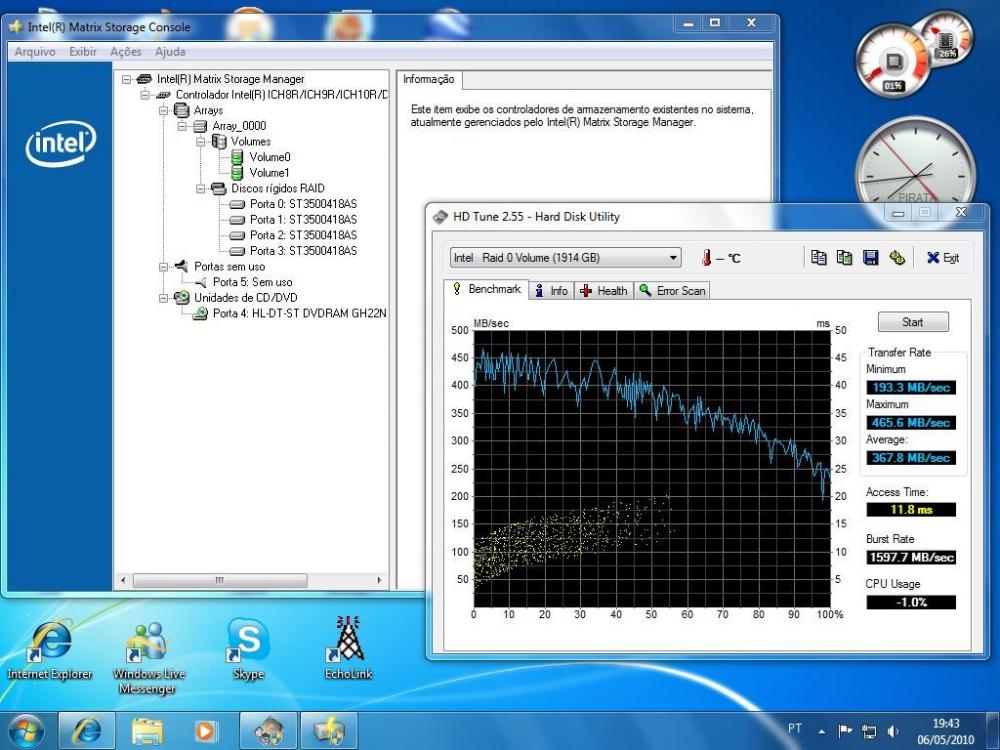Collapse the Discos rígidos RAID node
Viewport: 1000px width, 750px height.
[x=202, y=188]
